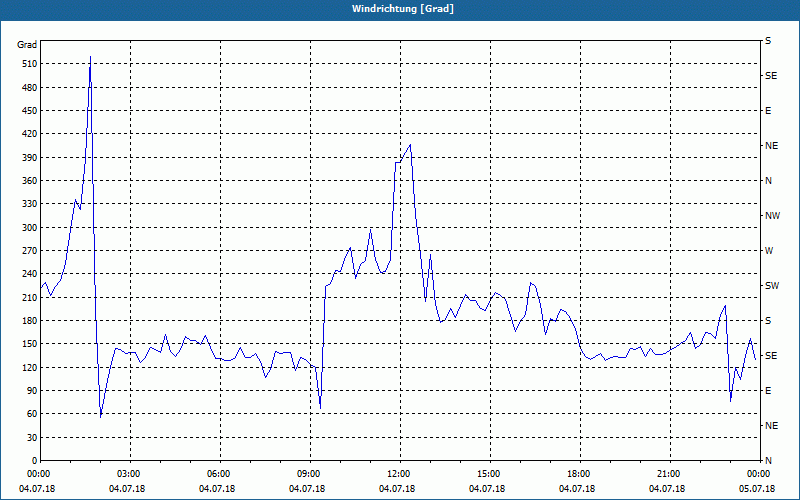Screen dimensions: 800x500
Task: Select the N compass label at the zero line
Action: pos(769,461)
